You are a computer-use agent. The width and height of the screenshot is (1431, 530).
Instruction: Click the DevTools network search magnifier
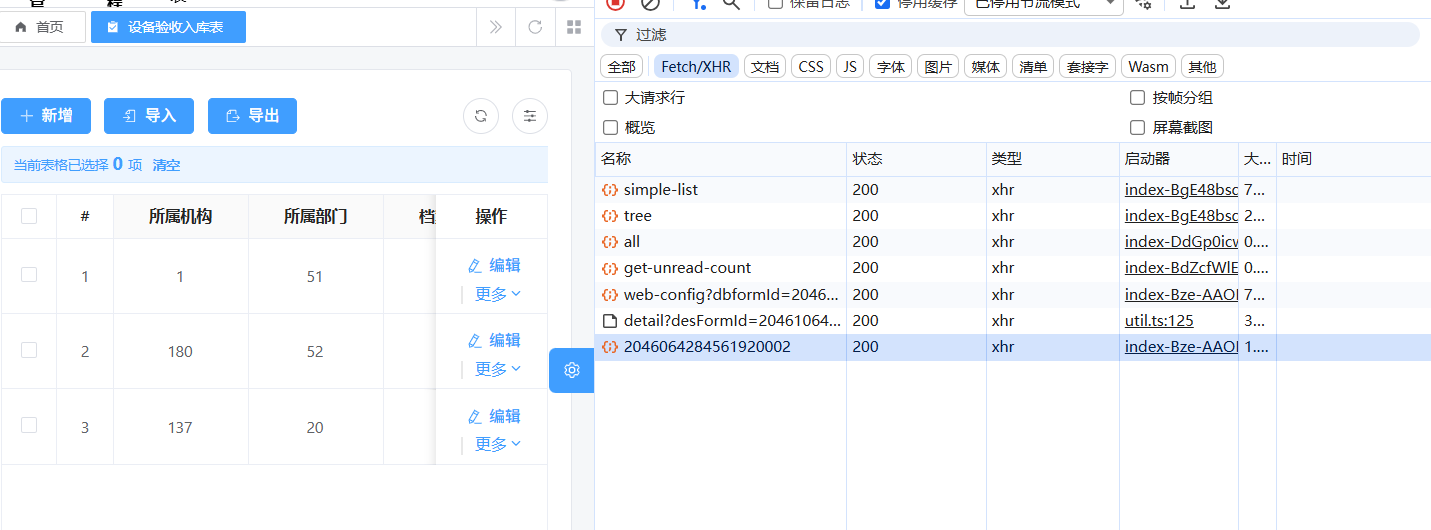(731, 4)
